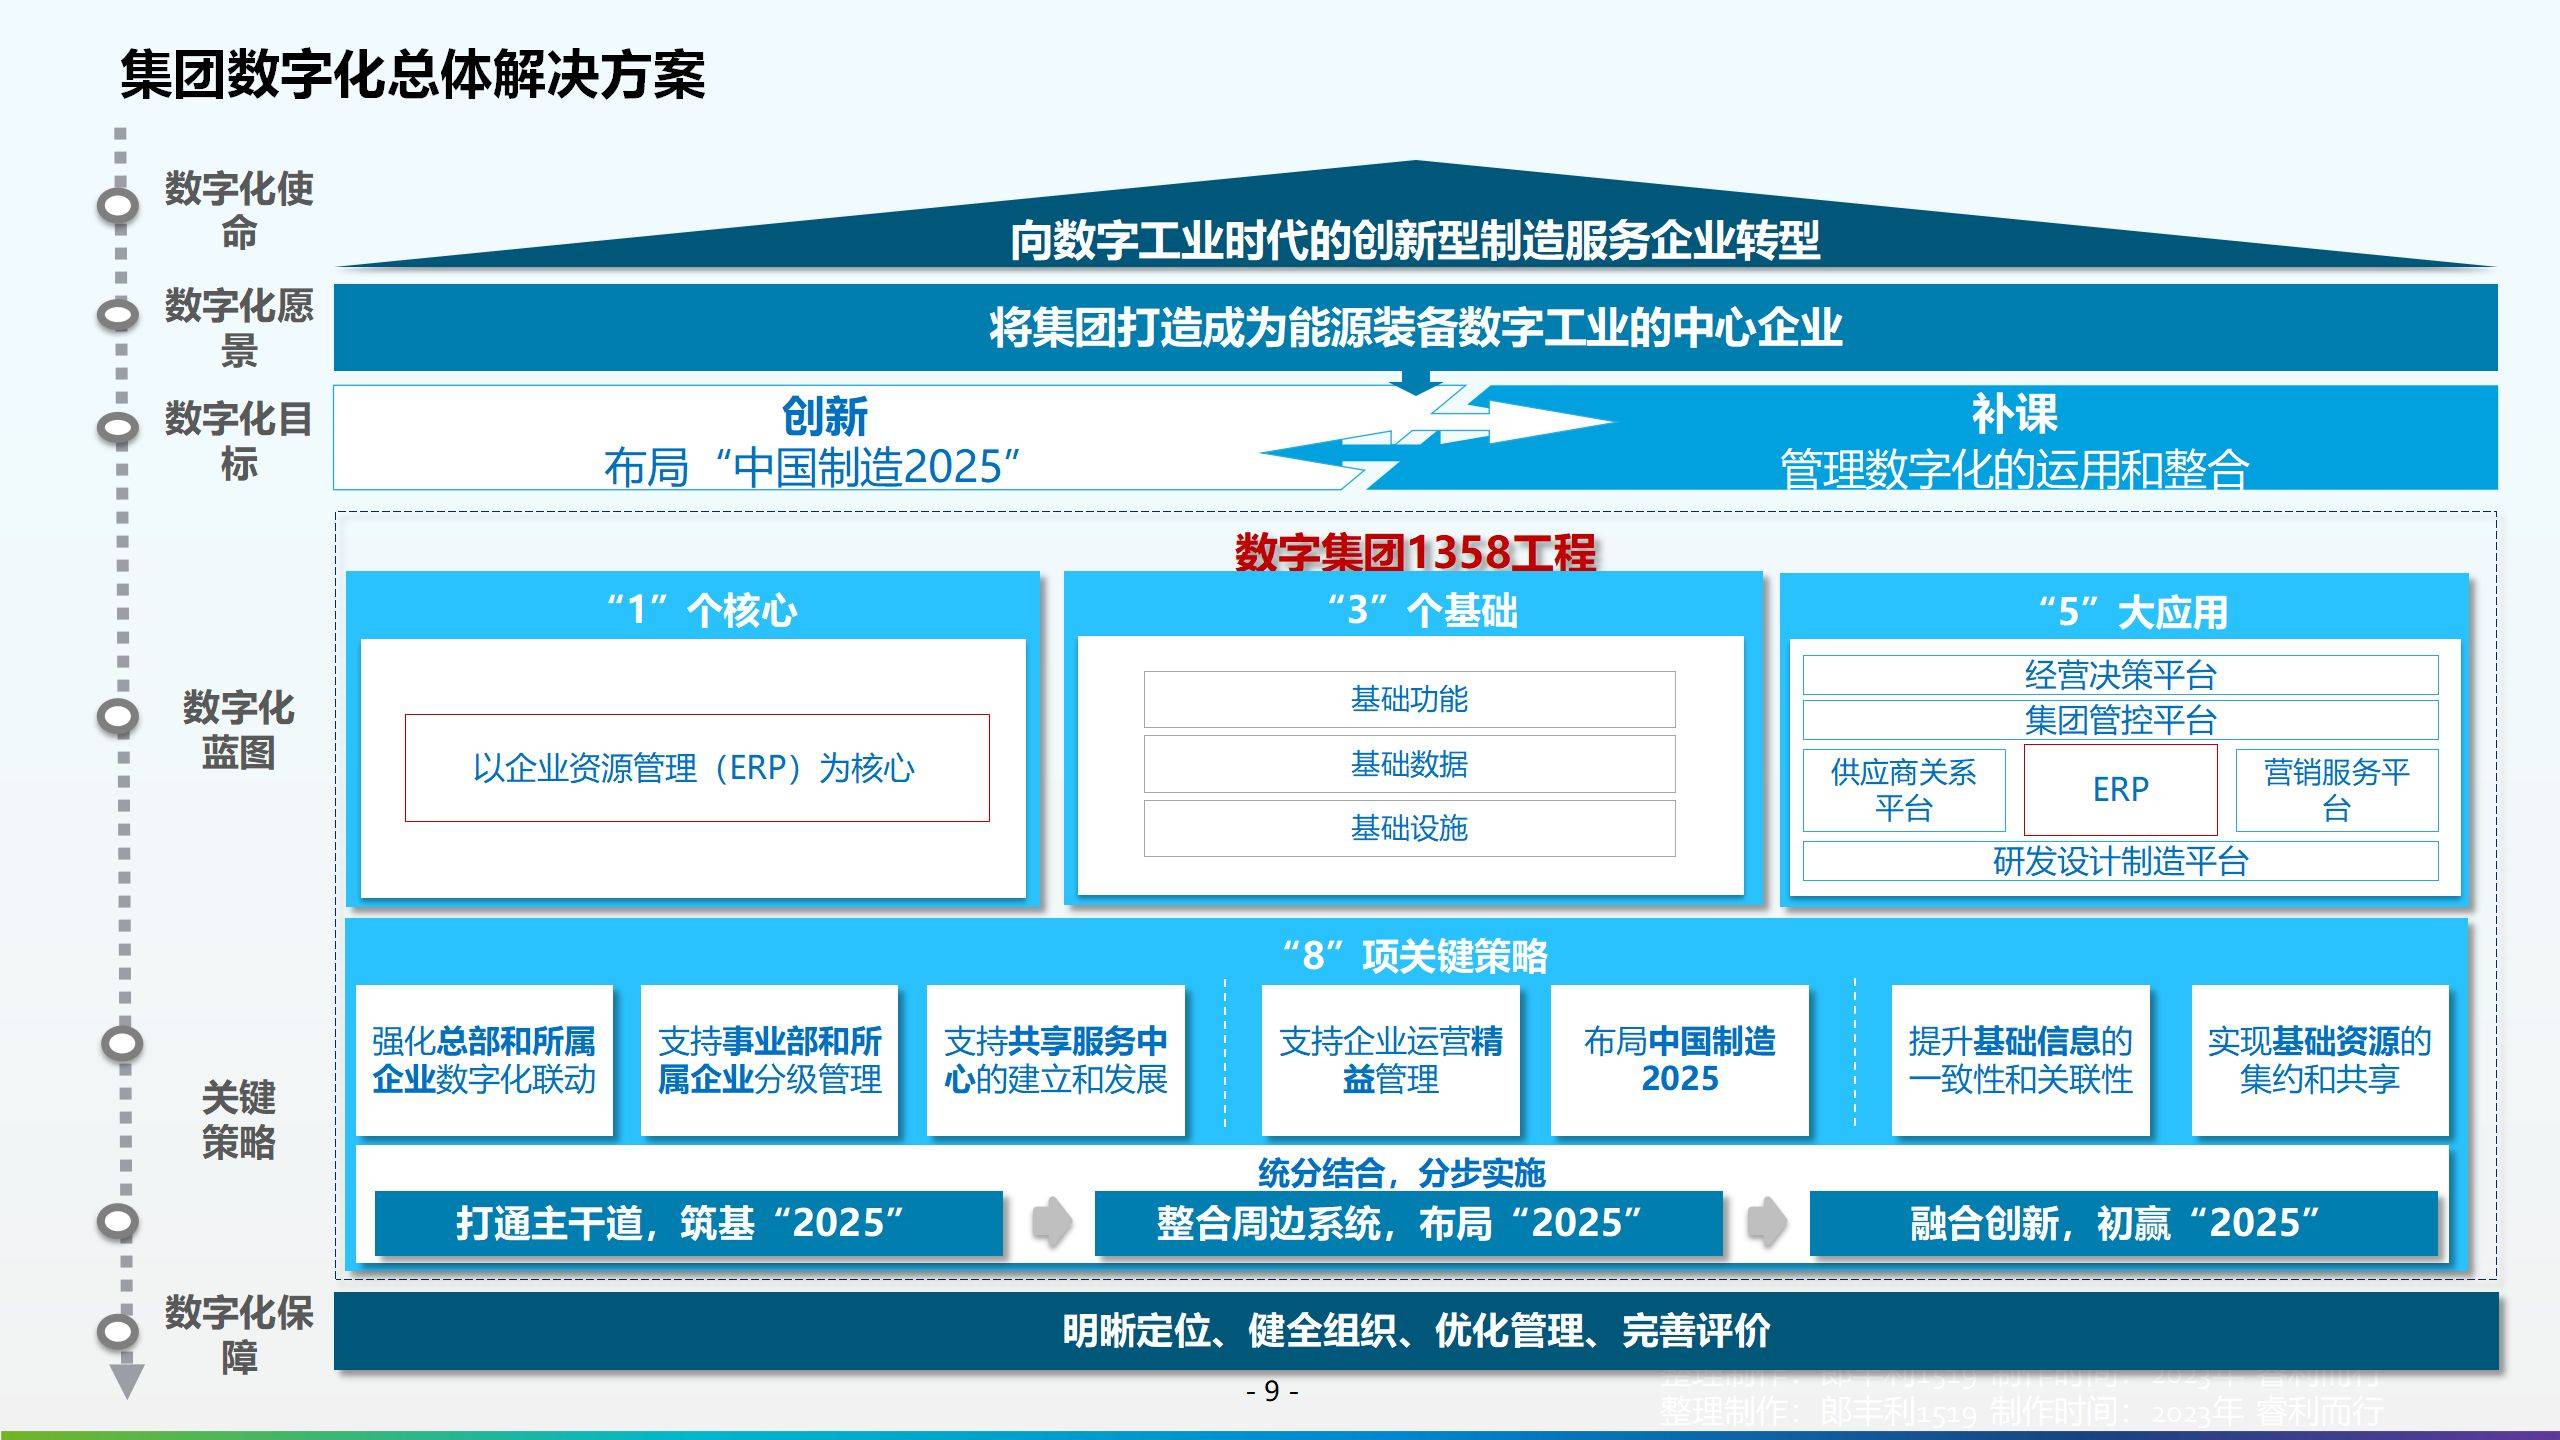Click the phase box 整合周边系统，布局"2025"
This screenshot has width=2560, height=1440.
1408,1223
